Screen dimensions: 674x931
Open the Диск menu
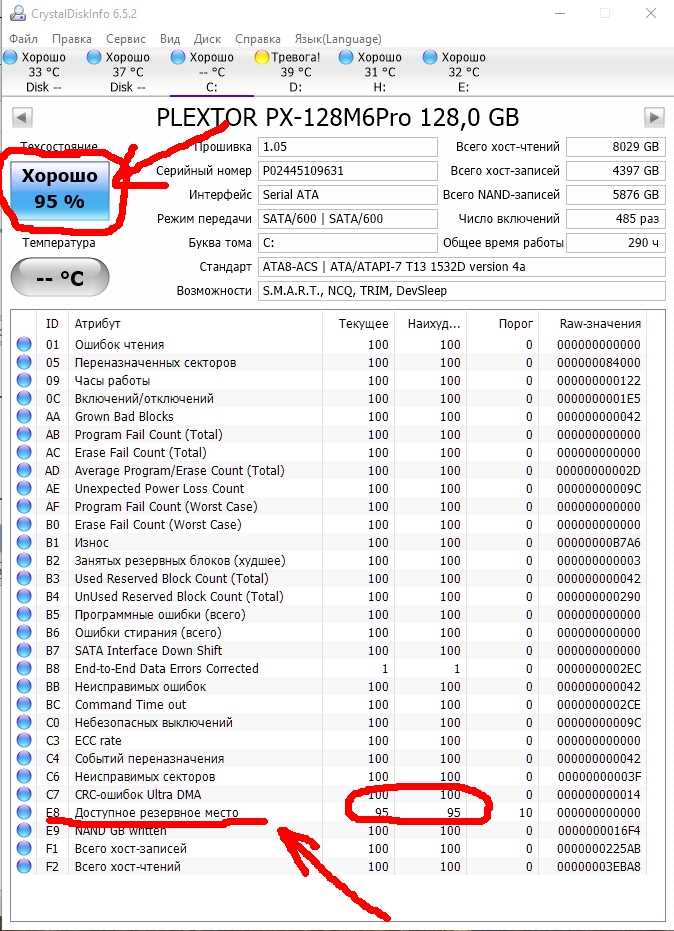[207, 39]
